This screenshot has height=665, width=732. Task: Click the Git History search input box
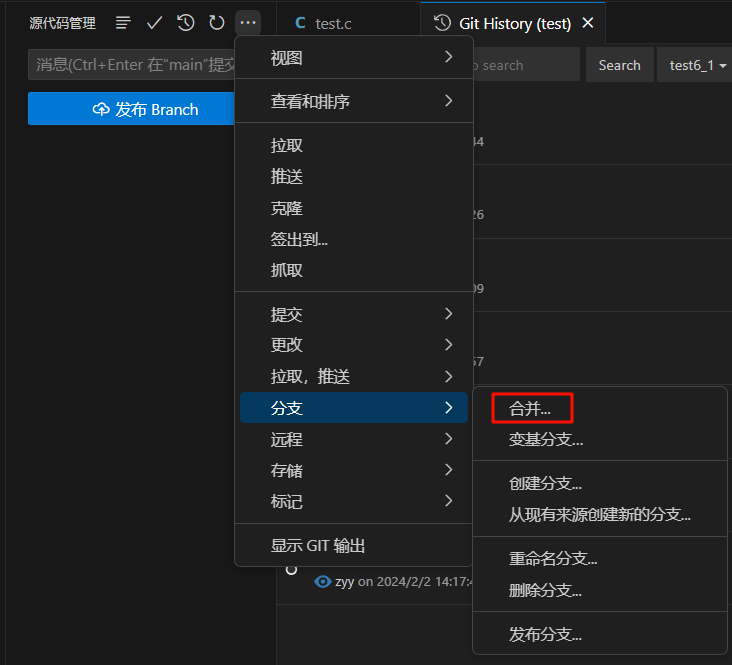coord(526,65)
